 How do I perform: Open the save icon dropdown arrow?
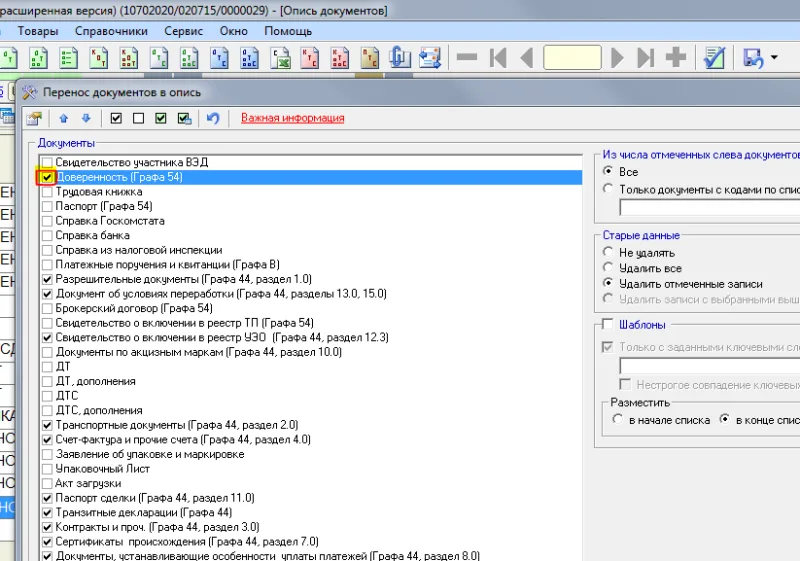point(774,57)
